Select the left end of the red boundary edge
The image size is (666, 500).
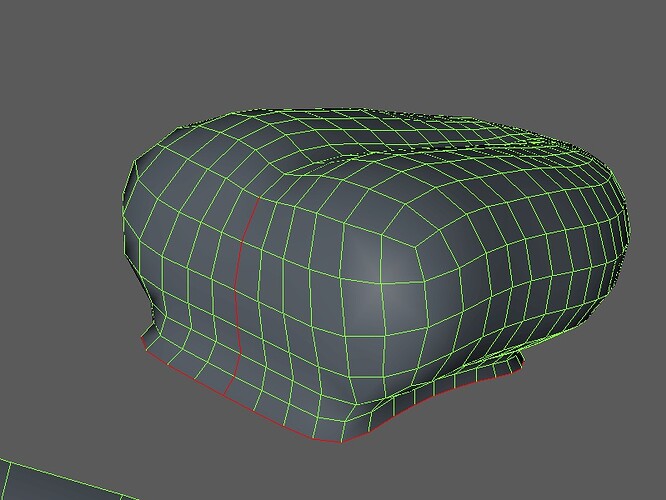pyautogui.click(x=142, y=338)
